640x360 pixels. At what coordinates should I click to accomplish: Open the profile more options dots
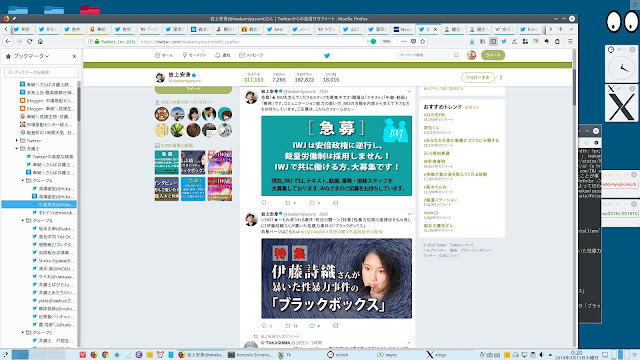pyautogui.click(x=501, y=77)
